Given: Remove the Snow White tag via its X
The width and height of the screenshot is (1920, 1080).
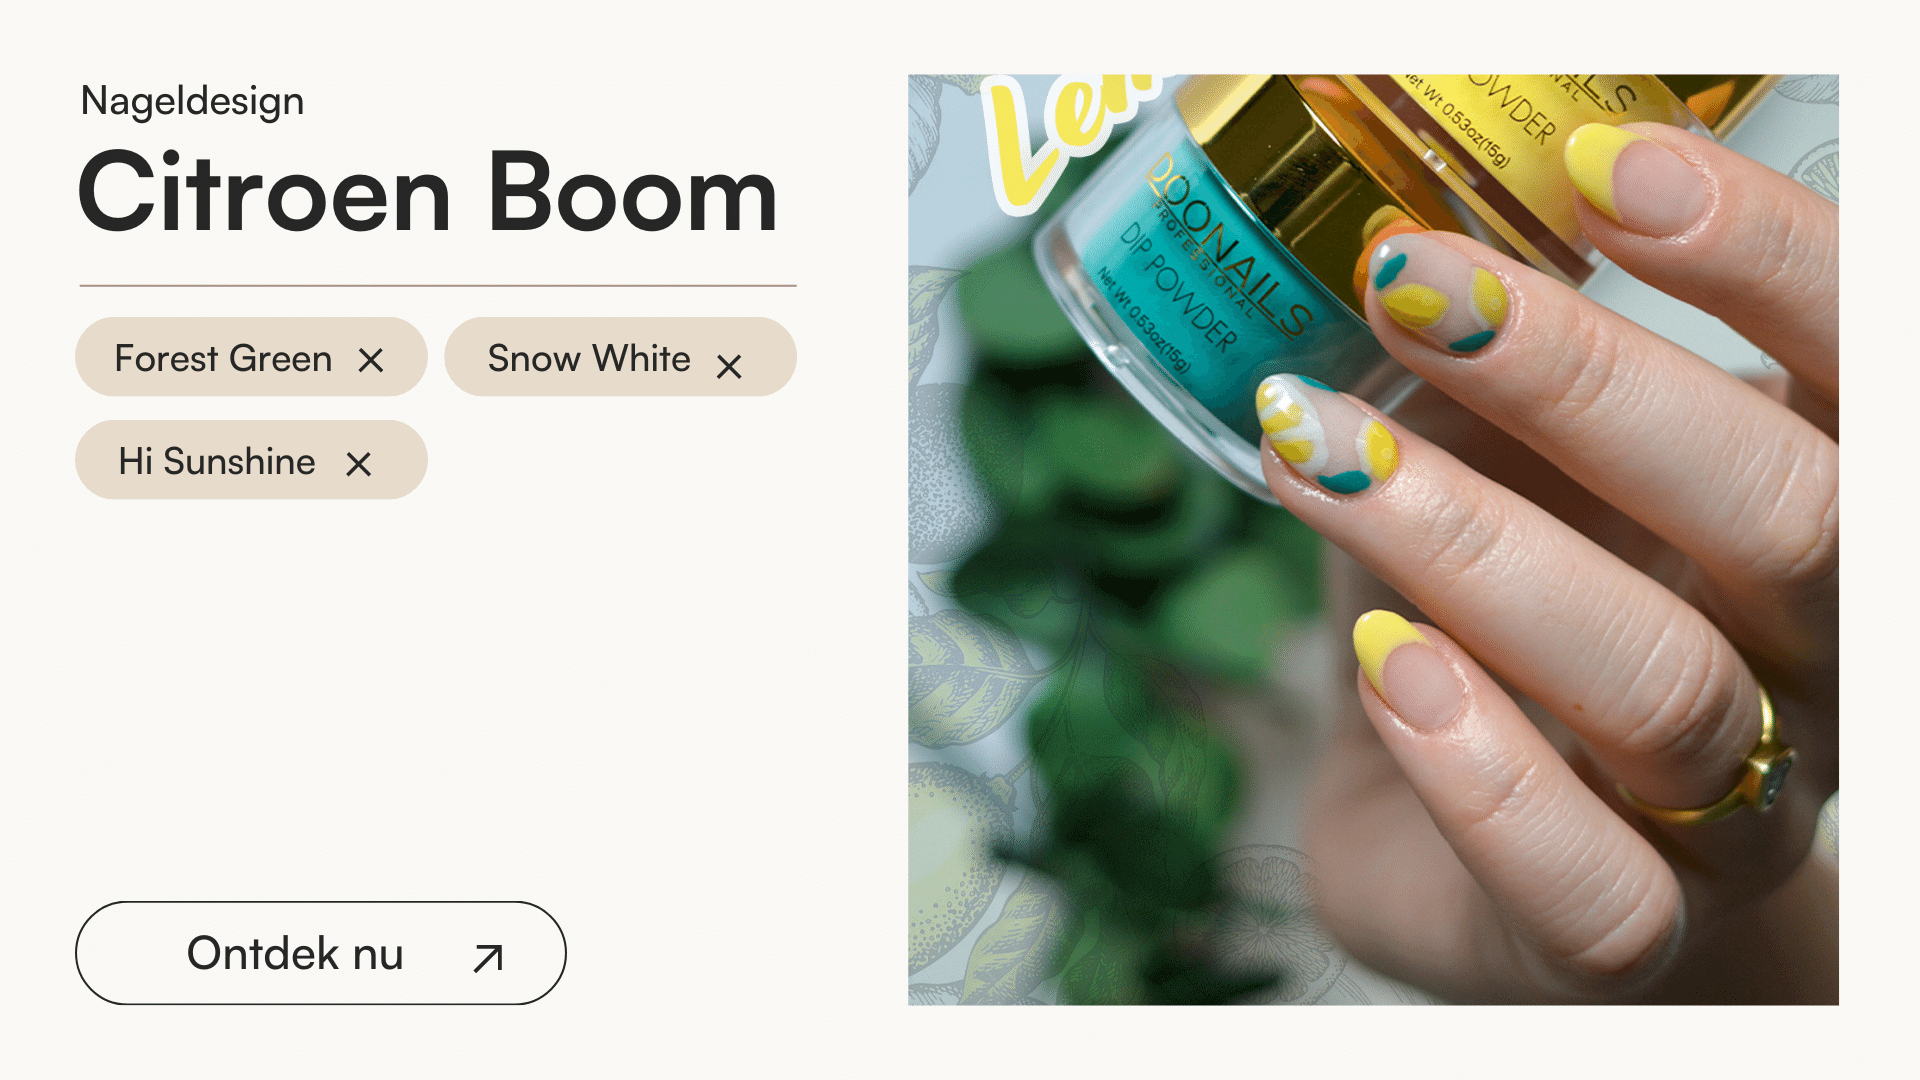Looking at the screenshot, I should click(x=729, y=367).
